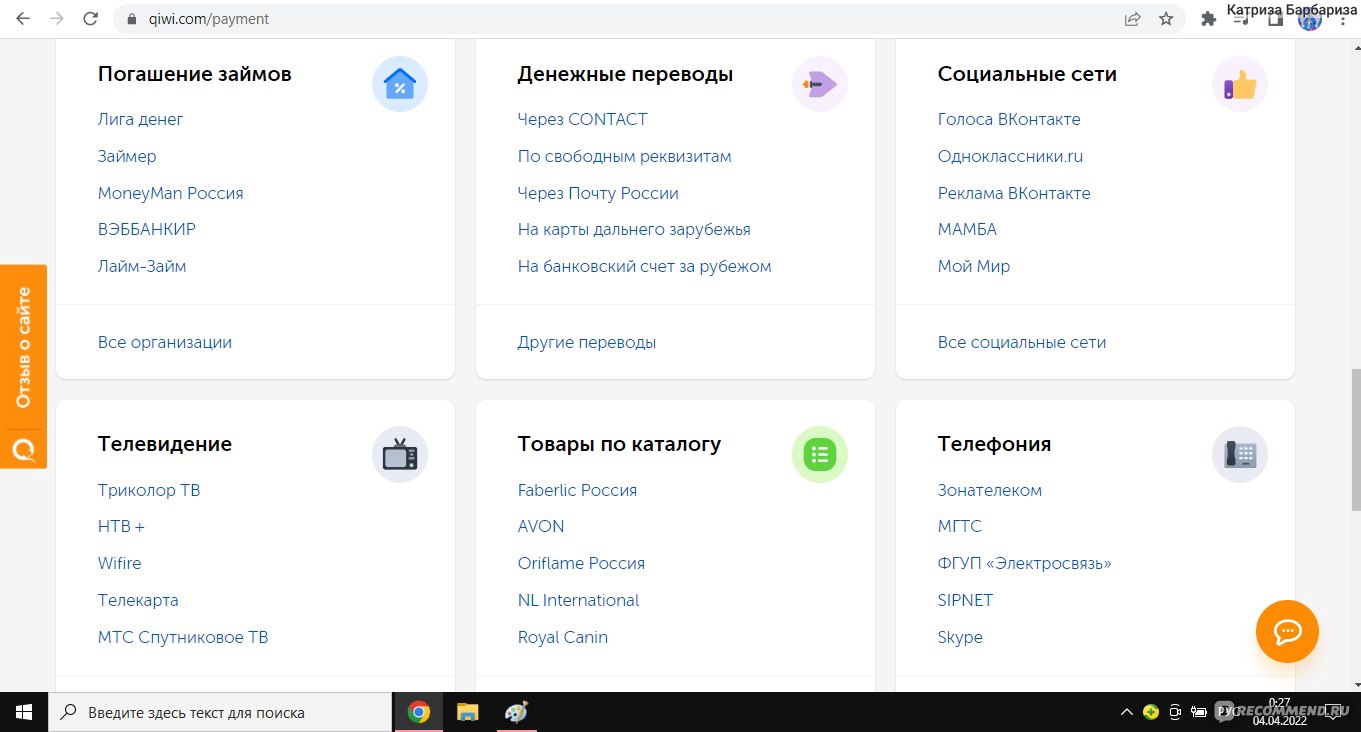Open 'МТС Спутниковое ТВ' payment

[x=183, y=637]
